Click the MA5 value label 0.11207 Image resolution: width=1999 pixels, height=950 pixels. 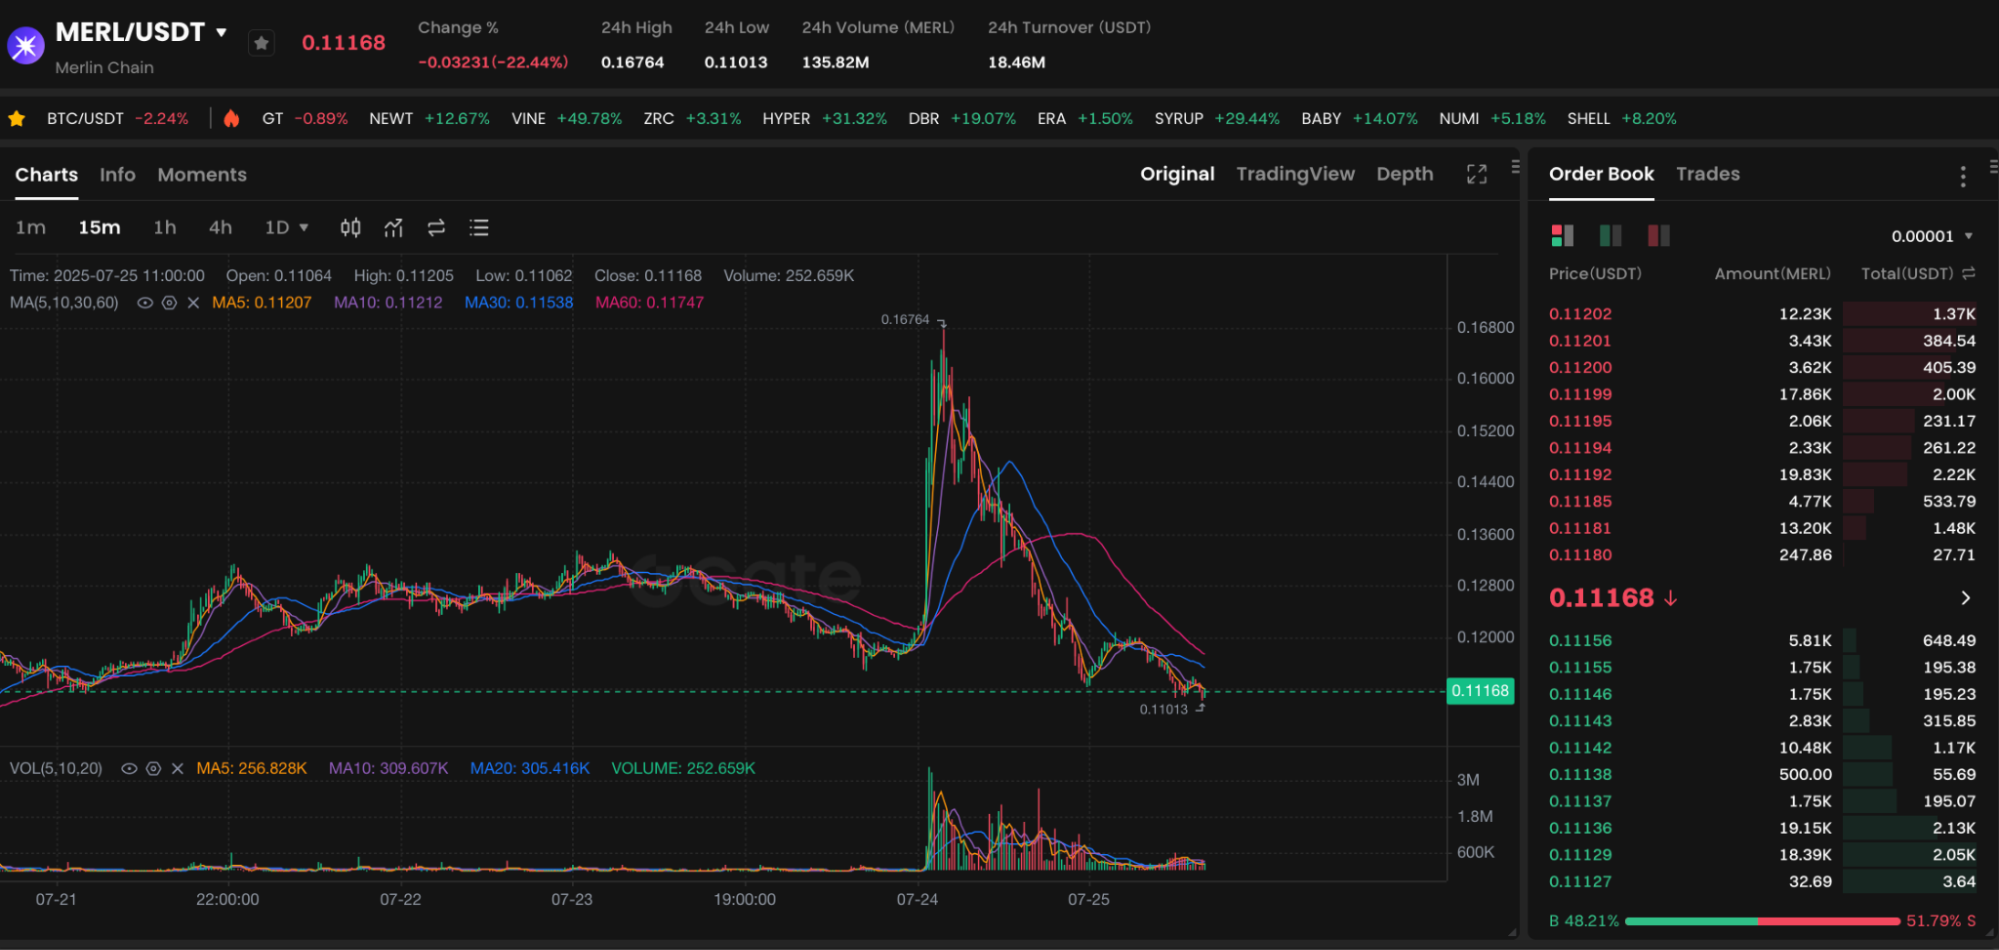(262, 303)
